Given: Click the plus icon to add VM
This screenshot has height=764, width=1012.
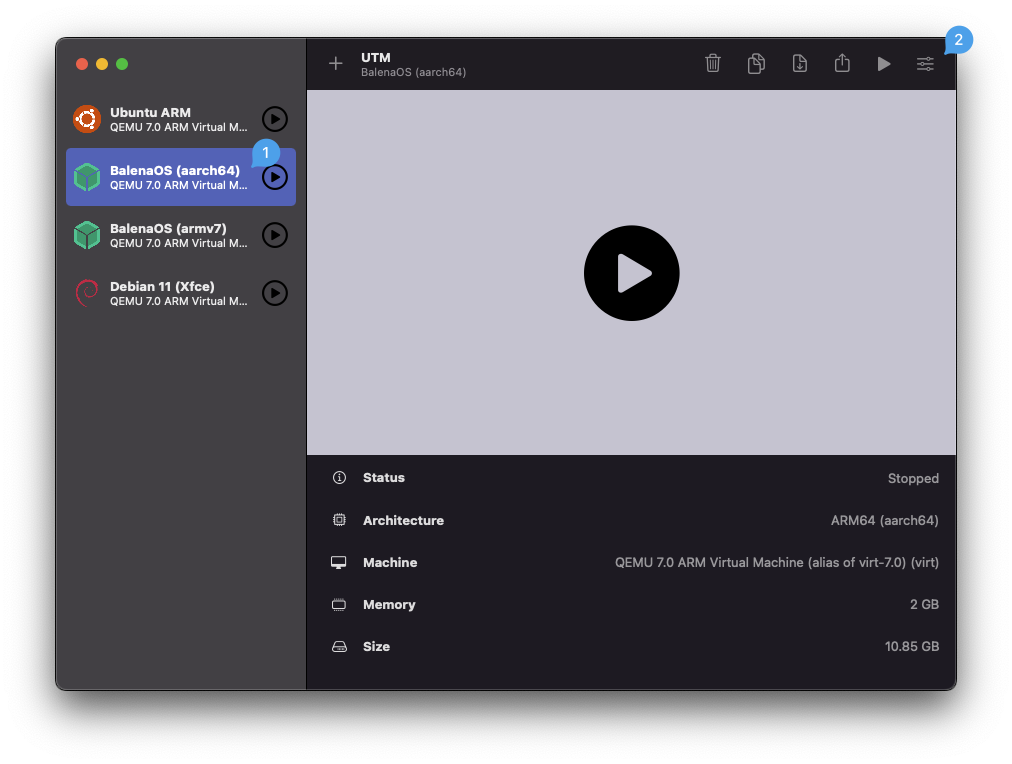Looking at the screenshot, I should click(x=336, y=63).
